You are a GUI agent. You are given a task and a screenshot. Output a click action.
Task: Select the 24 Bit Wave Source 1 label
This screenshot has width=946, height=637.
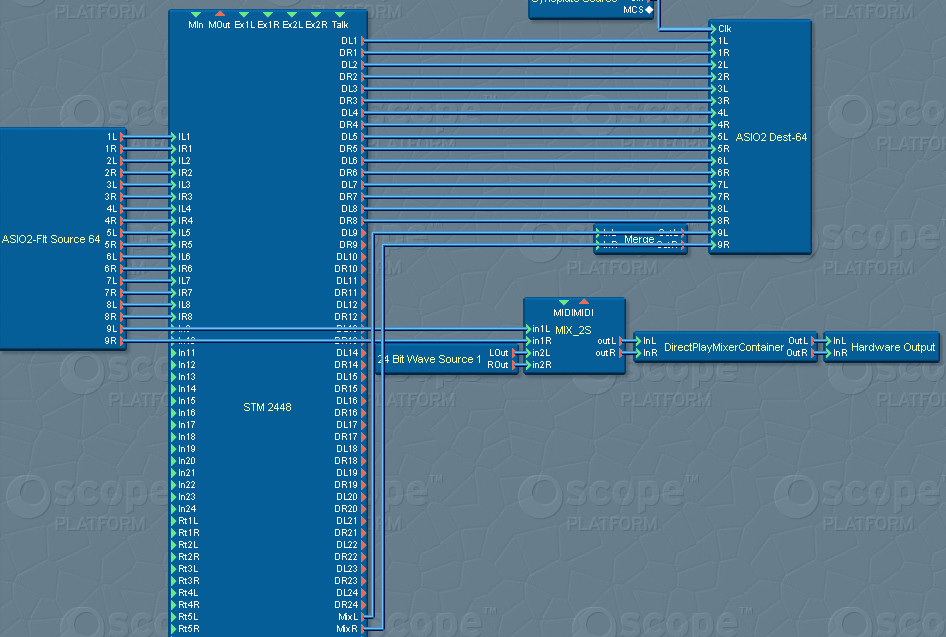click(x=429, y=360)
